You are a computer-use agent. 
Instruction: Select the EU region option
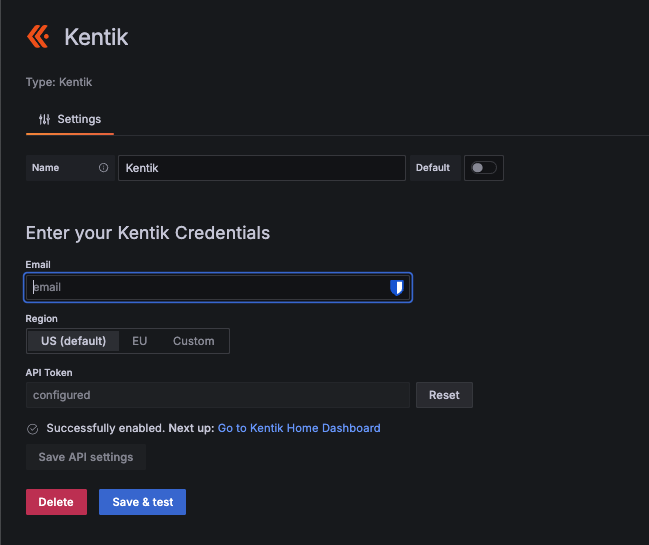[140, 341]
